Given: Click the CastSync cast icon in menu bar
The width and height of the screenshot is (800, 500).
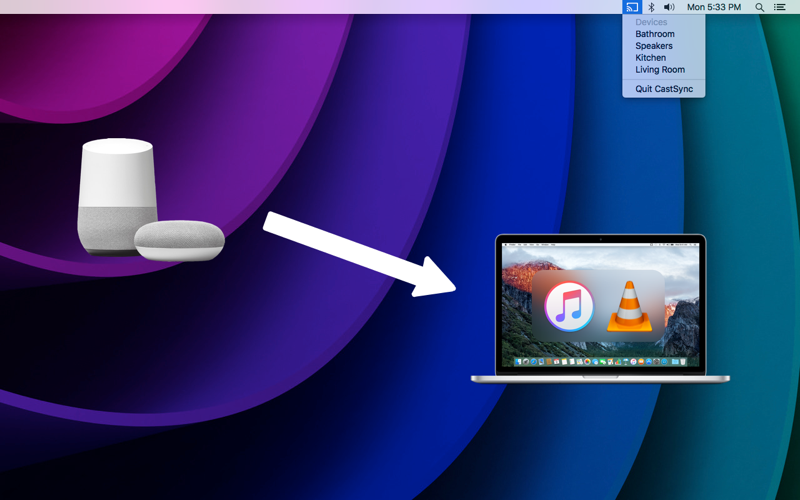Looking at the screenshot, I should point(632,7).
